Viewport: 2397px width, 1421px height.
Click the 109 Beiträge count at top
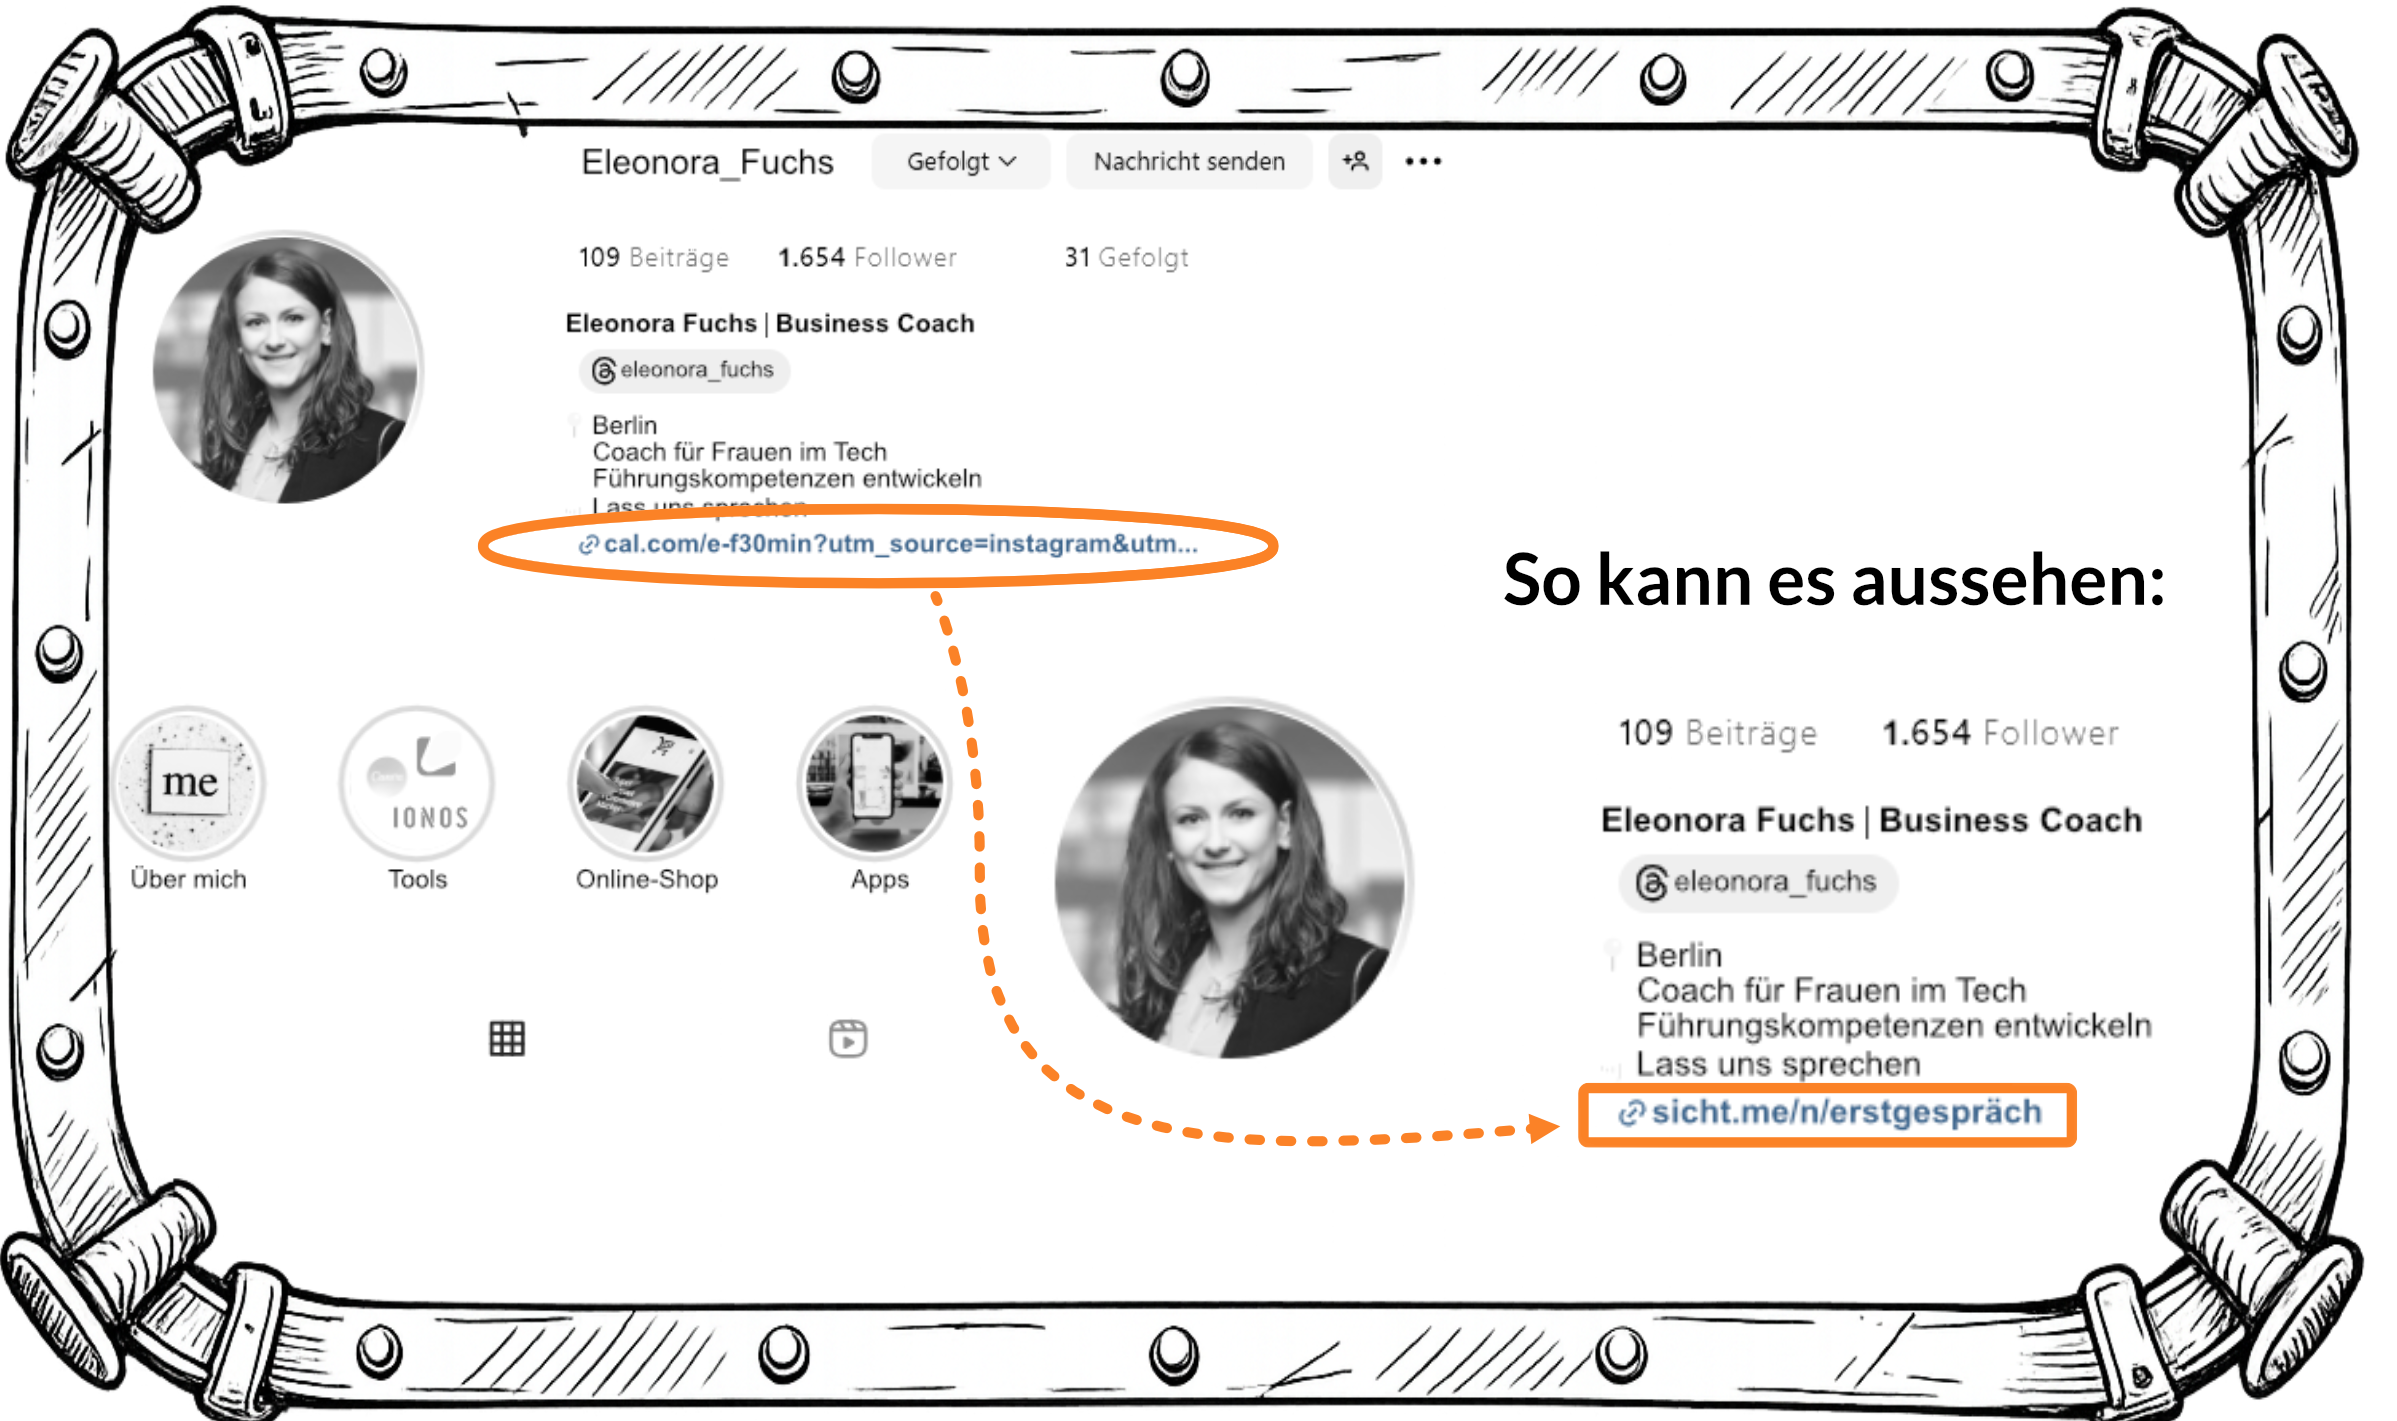pos(653,258)
